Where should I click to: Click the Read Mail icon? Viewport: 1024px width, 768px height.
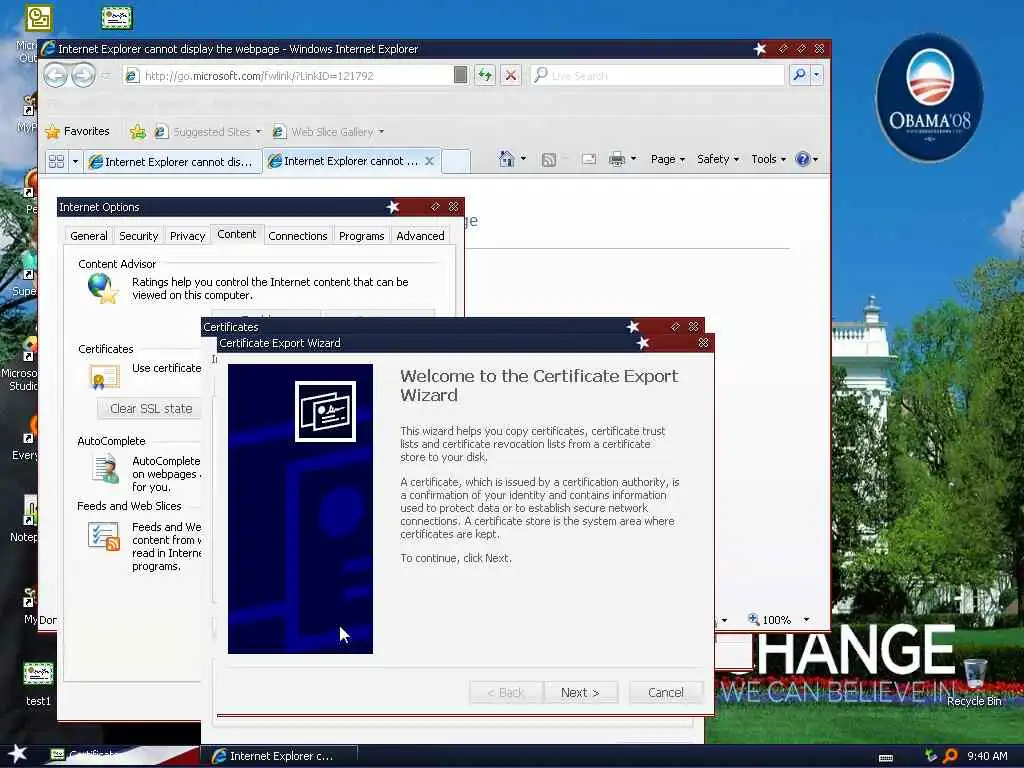pos(588,159)
